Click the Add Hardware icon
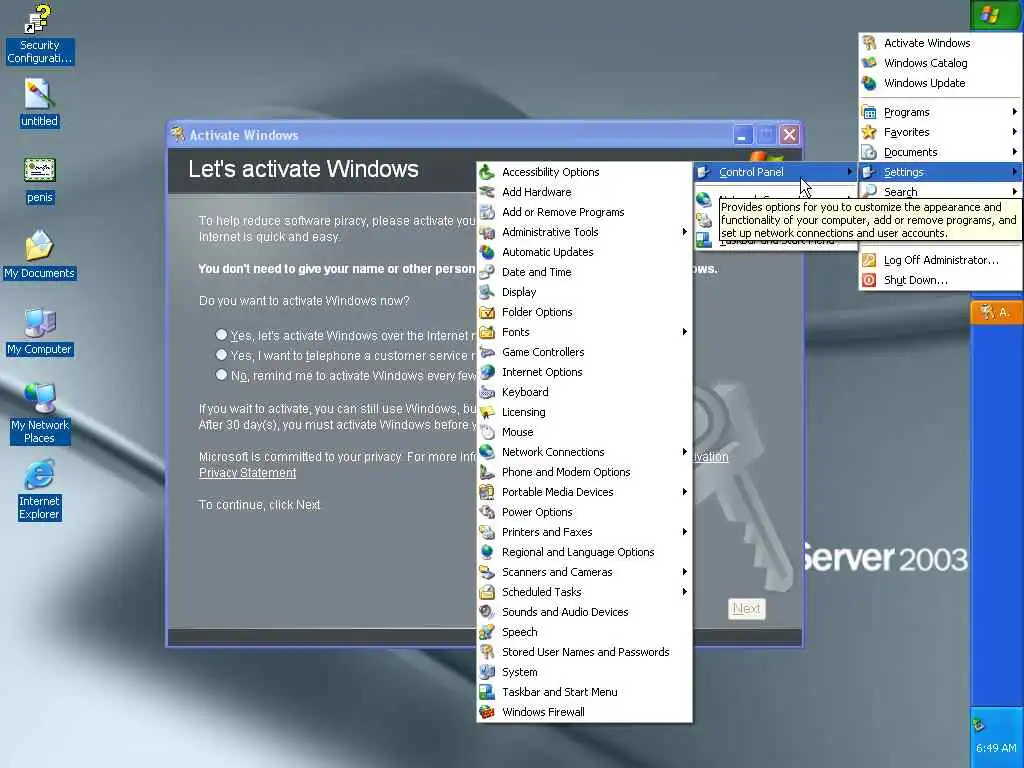Image resolution: width=1024 pixels, height=768 pixels. 487,192
